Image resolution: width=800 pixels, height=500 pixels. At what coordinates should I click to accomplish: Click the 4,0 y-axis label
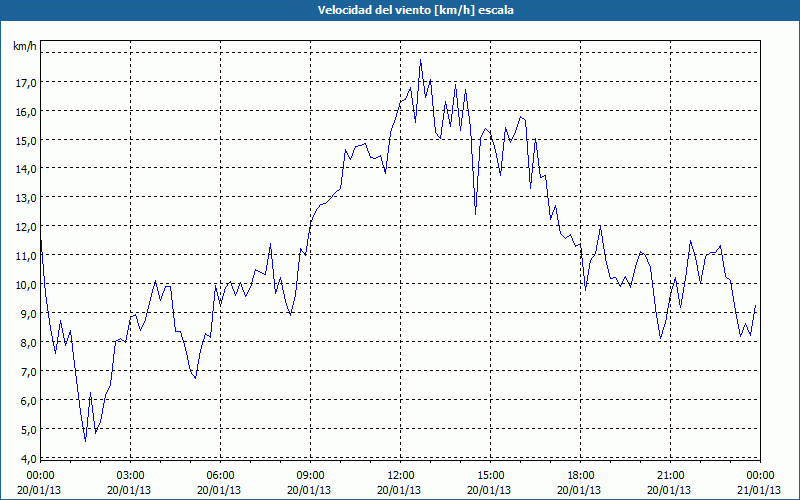pos(28,458)
